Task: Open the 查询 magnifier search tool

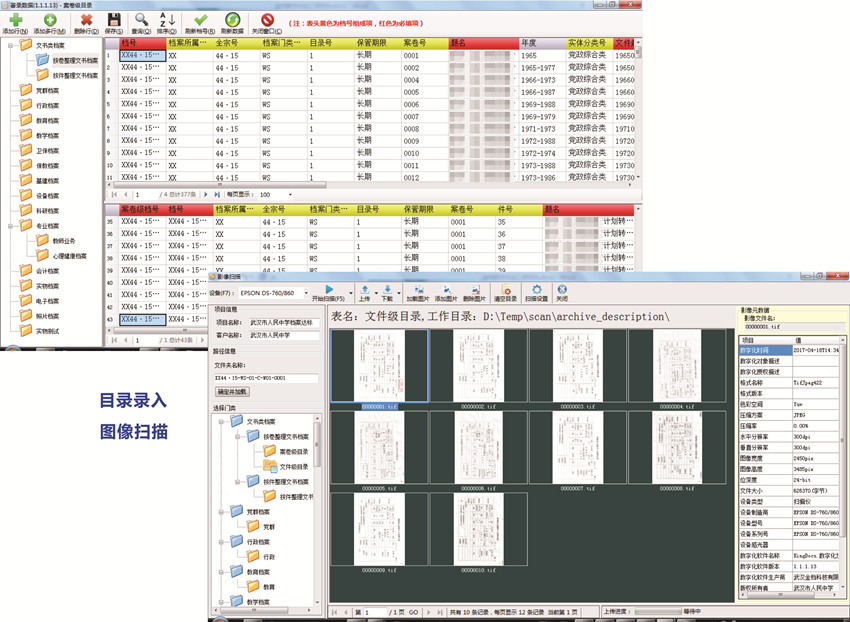Action: tap(143, 18)
